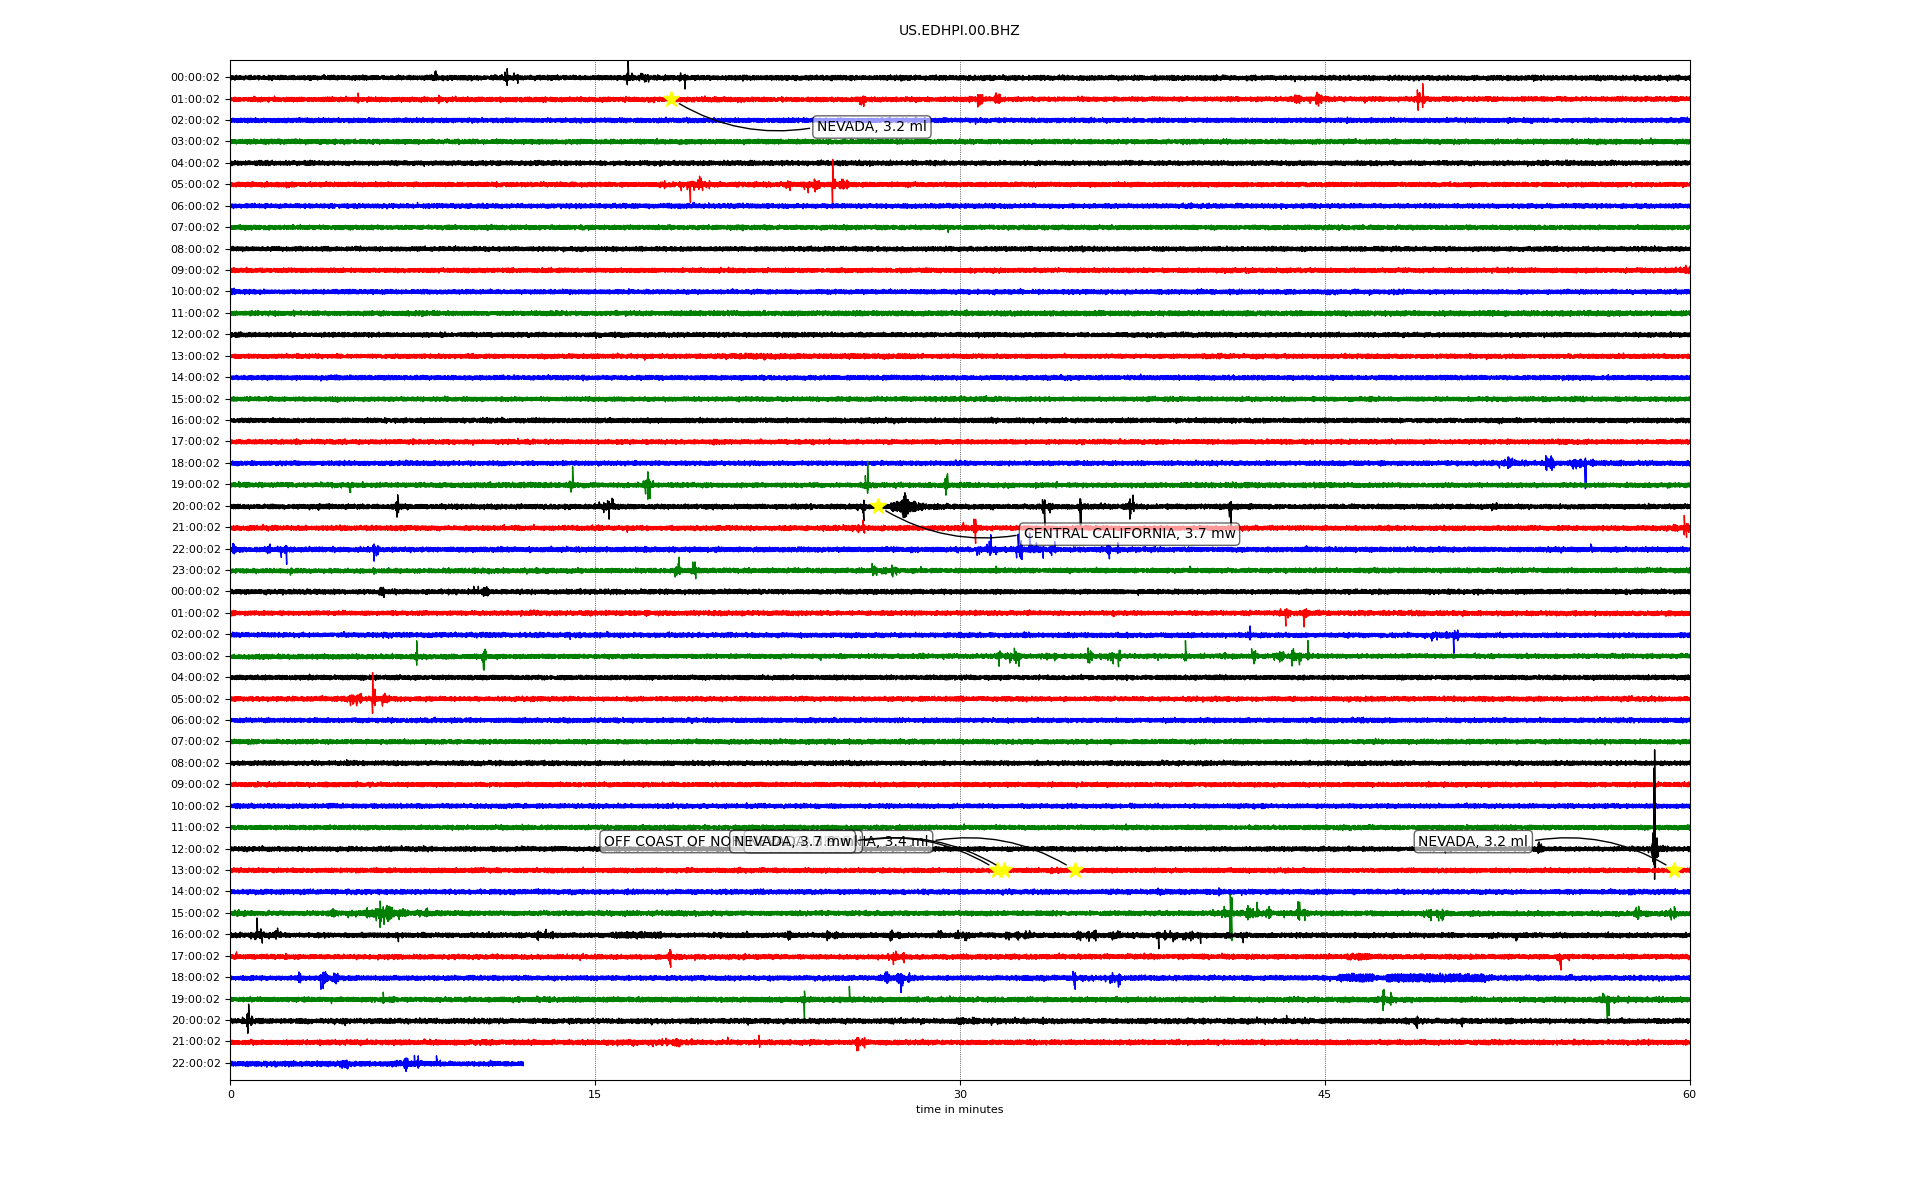
Task: Click the upper NEVADA, 3.2 ml annotation near the top
Action: pos(872,127)
